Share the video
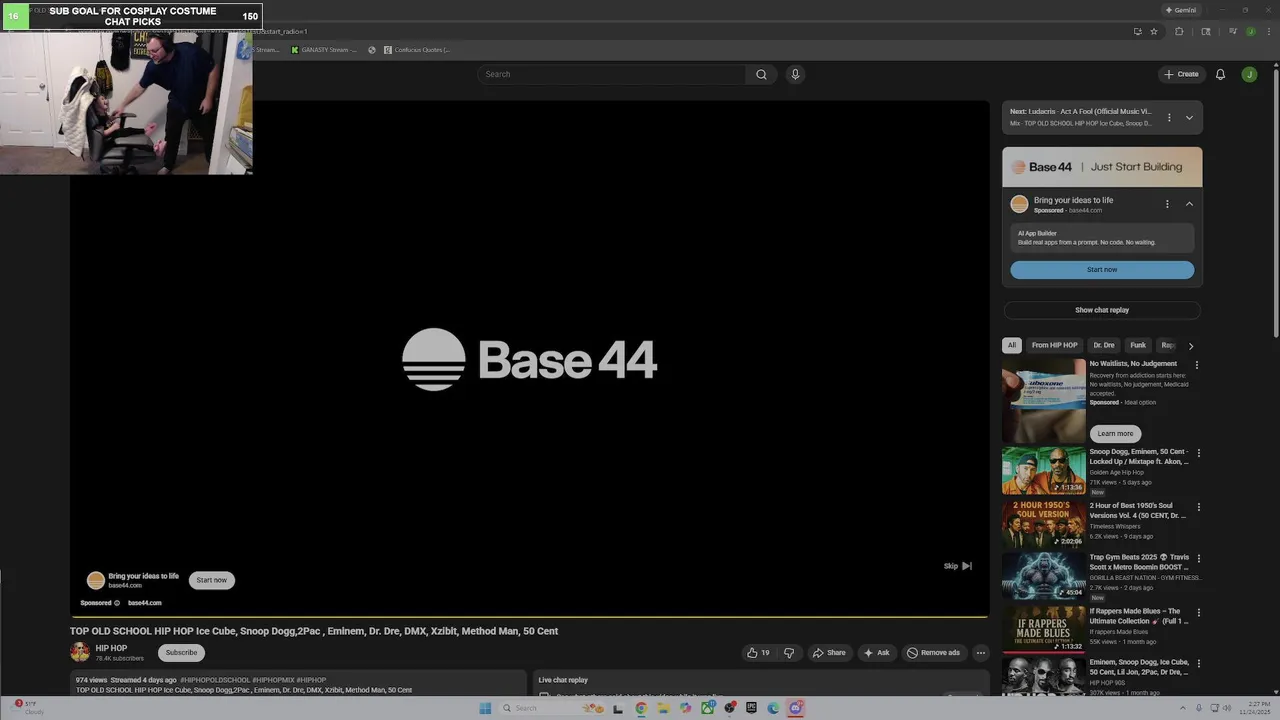This screenshot has height=720, width=1280. point(828,653)
